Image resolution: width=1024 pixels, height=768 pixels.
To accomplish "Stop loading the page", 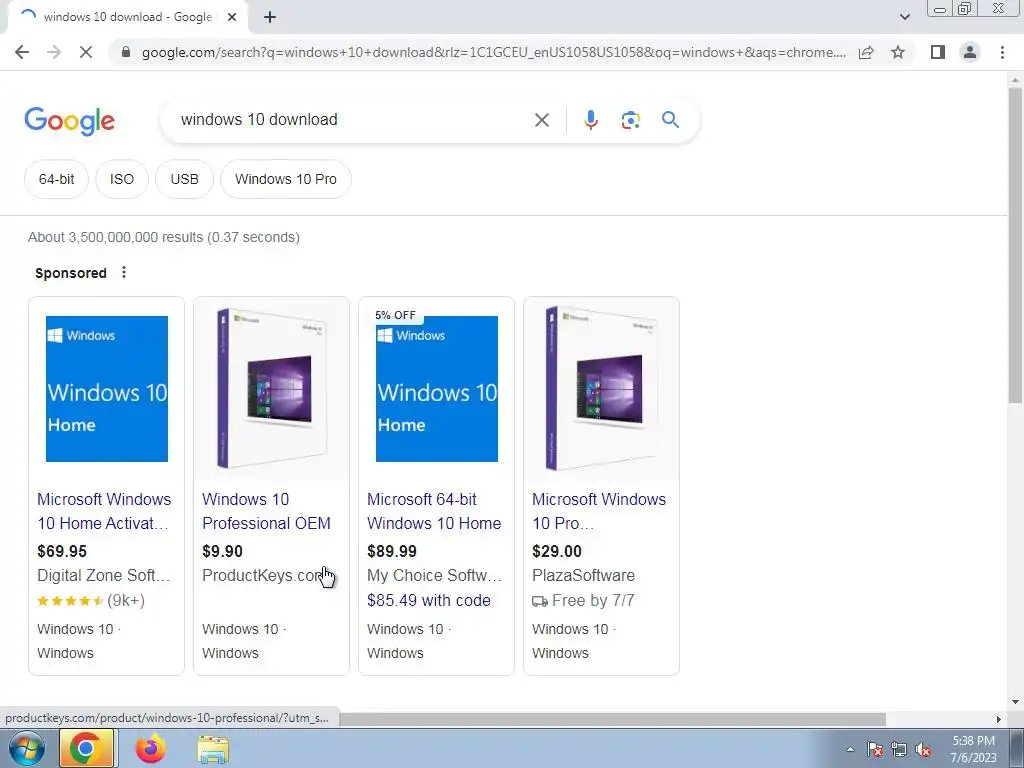I will click(86, 52).
